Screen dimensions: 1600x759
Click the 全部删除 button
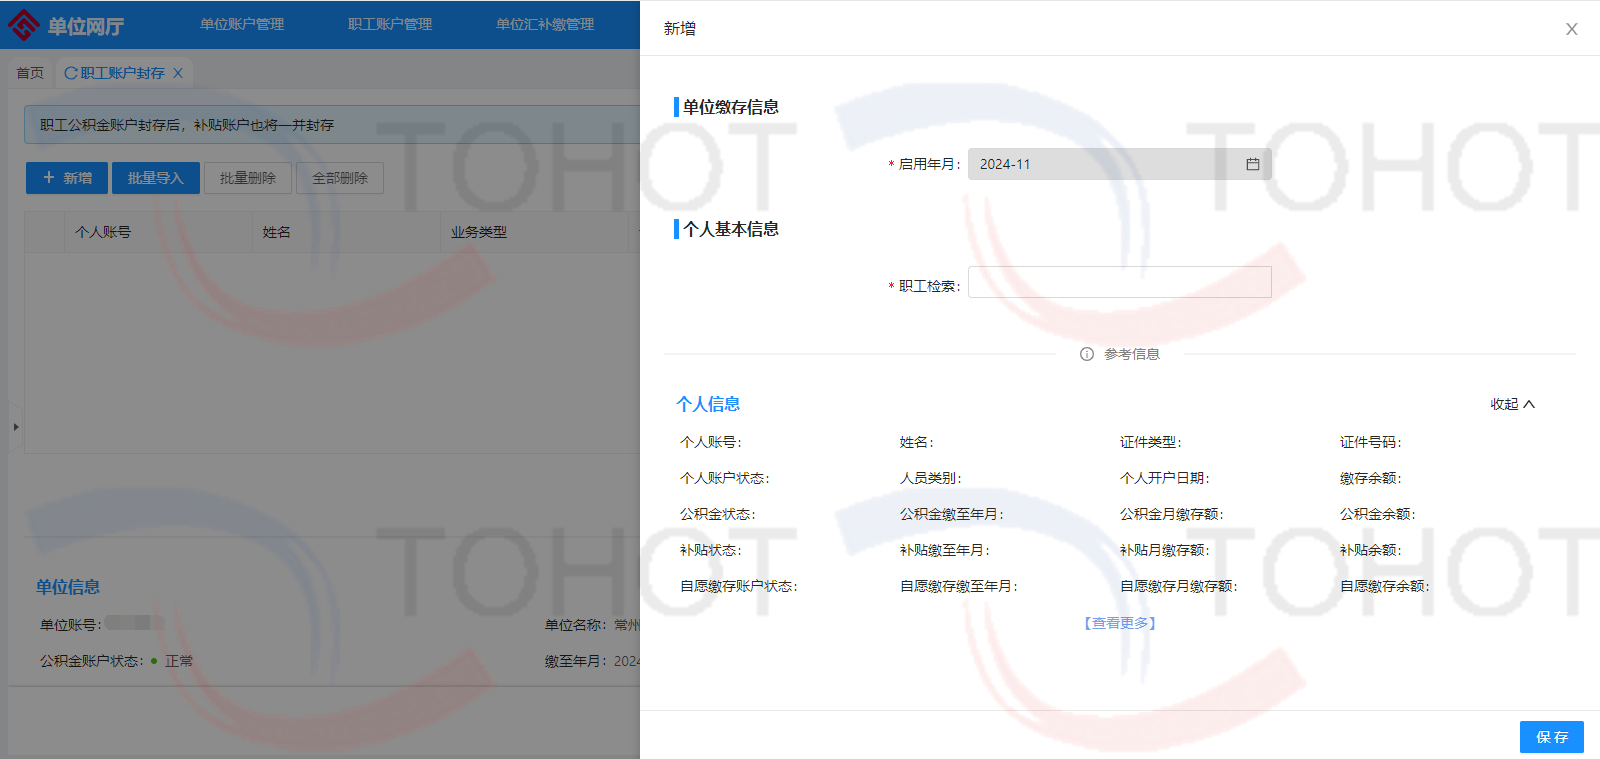[x=340, y=178]
